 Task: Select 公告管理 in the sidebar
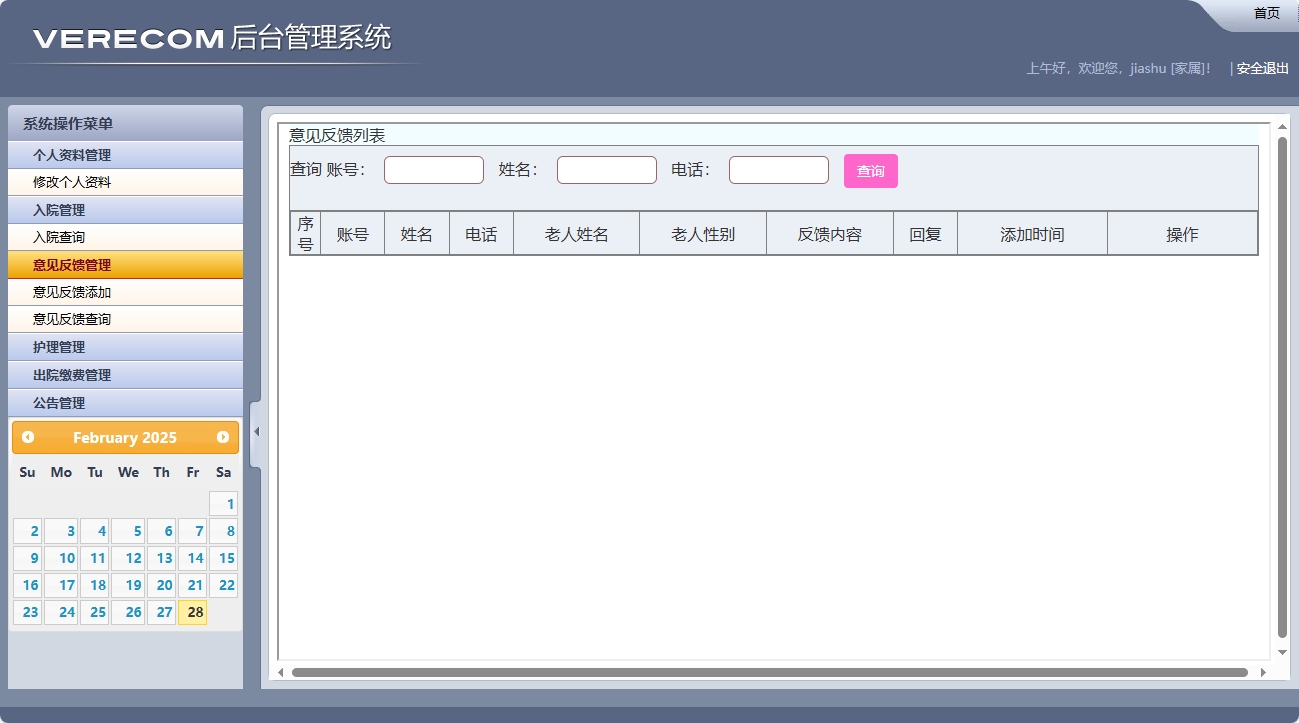(125, 403)
